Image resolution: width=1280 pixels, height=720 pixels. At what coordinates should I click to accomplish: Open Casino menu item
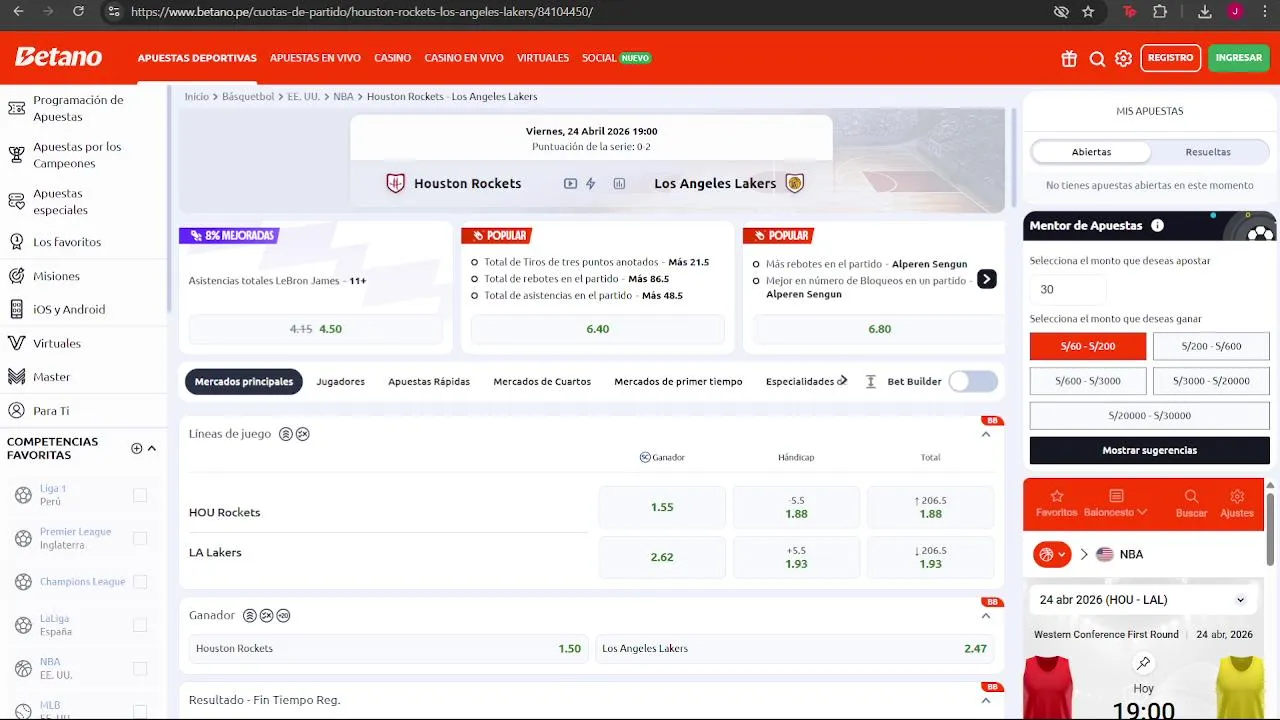point(393,58)
